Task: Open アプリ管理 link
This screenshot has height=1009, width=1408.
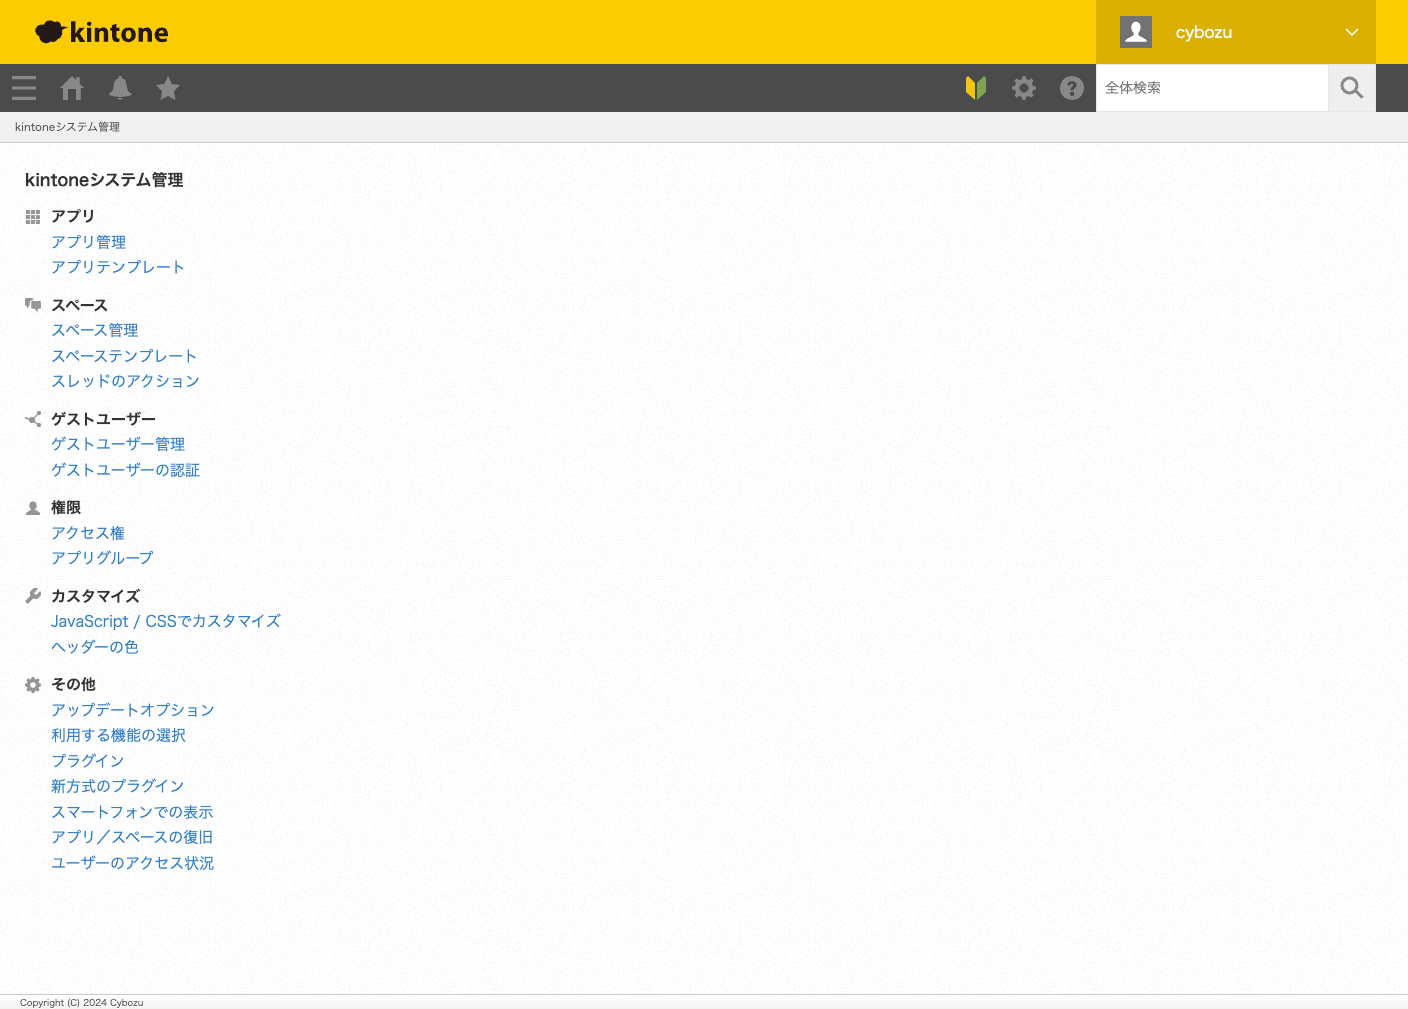Action: [89, 242]
